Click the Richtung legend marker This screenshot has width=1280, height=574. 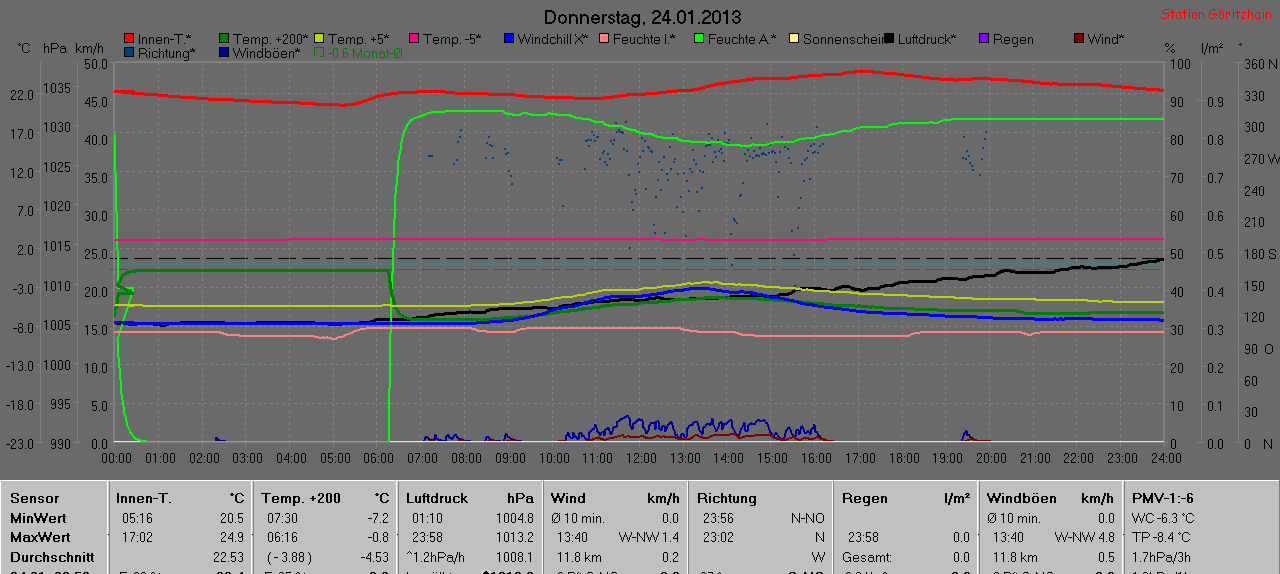coord(128,53)
